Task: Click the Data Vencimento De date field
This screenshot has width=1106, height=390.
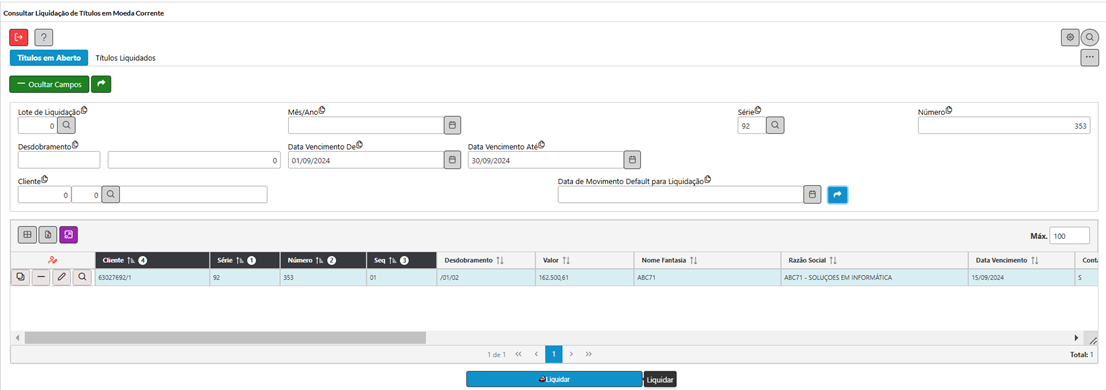Action: coord(365,160)
